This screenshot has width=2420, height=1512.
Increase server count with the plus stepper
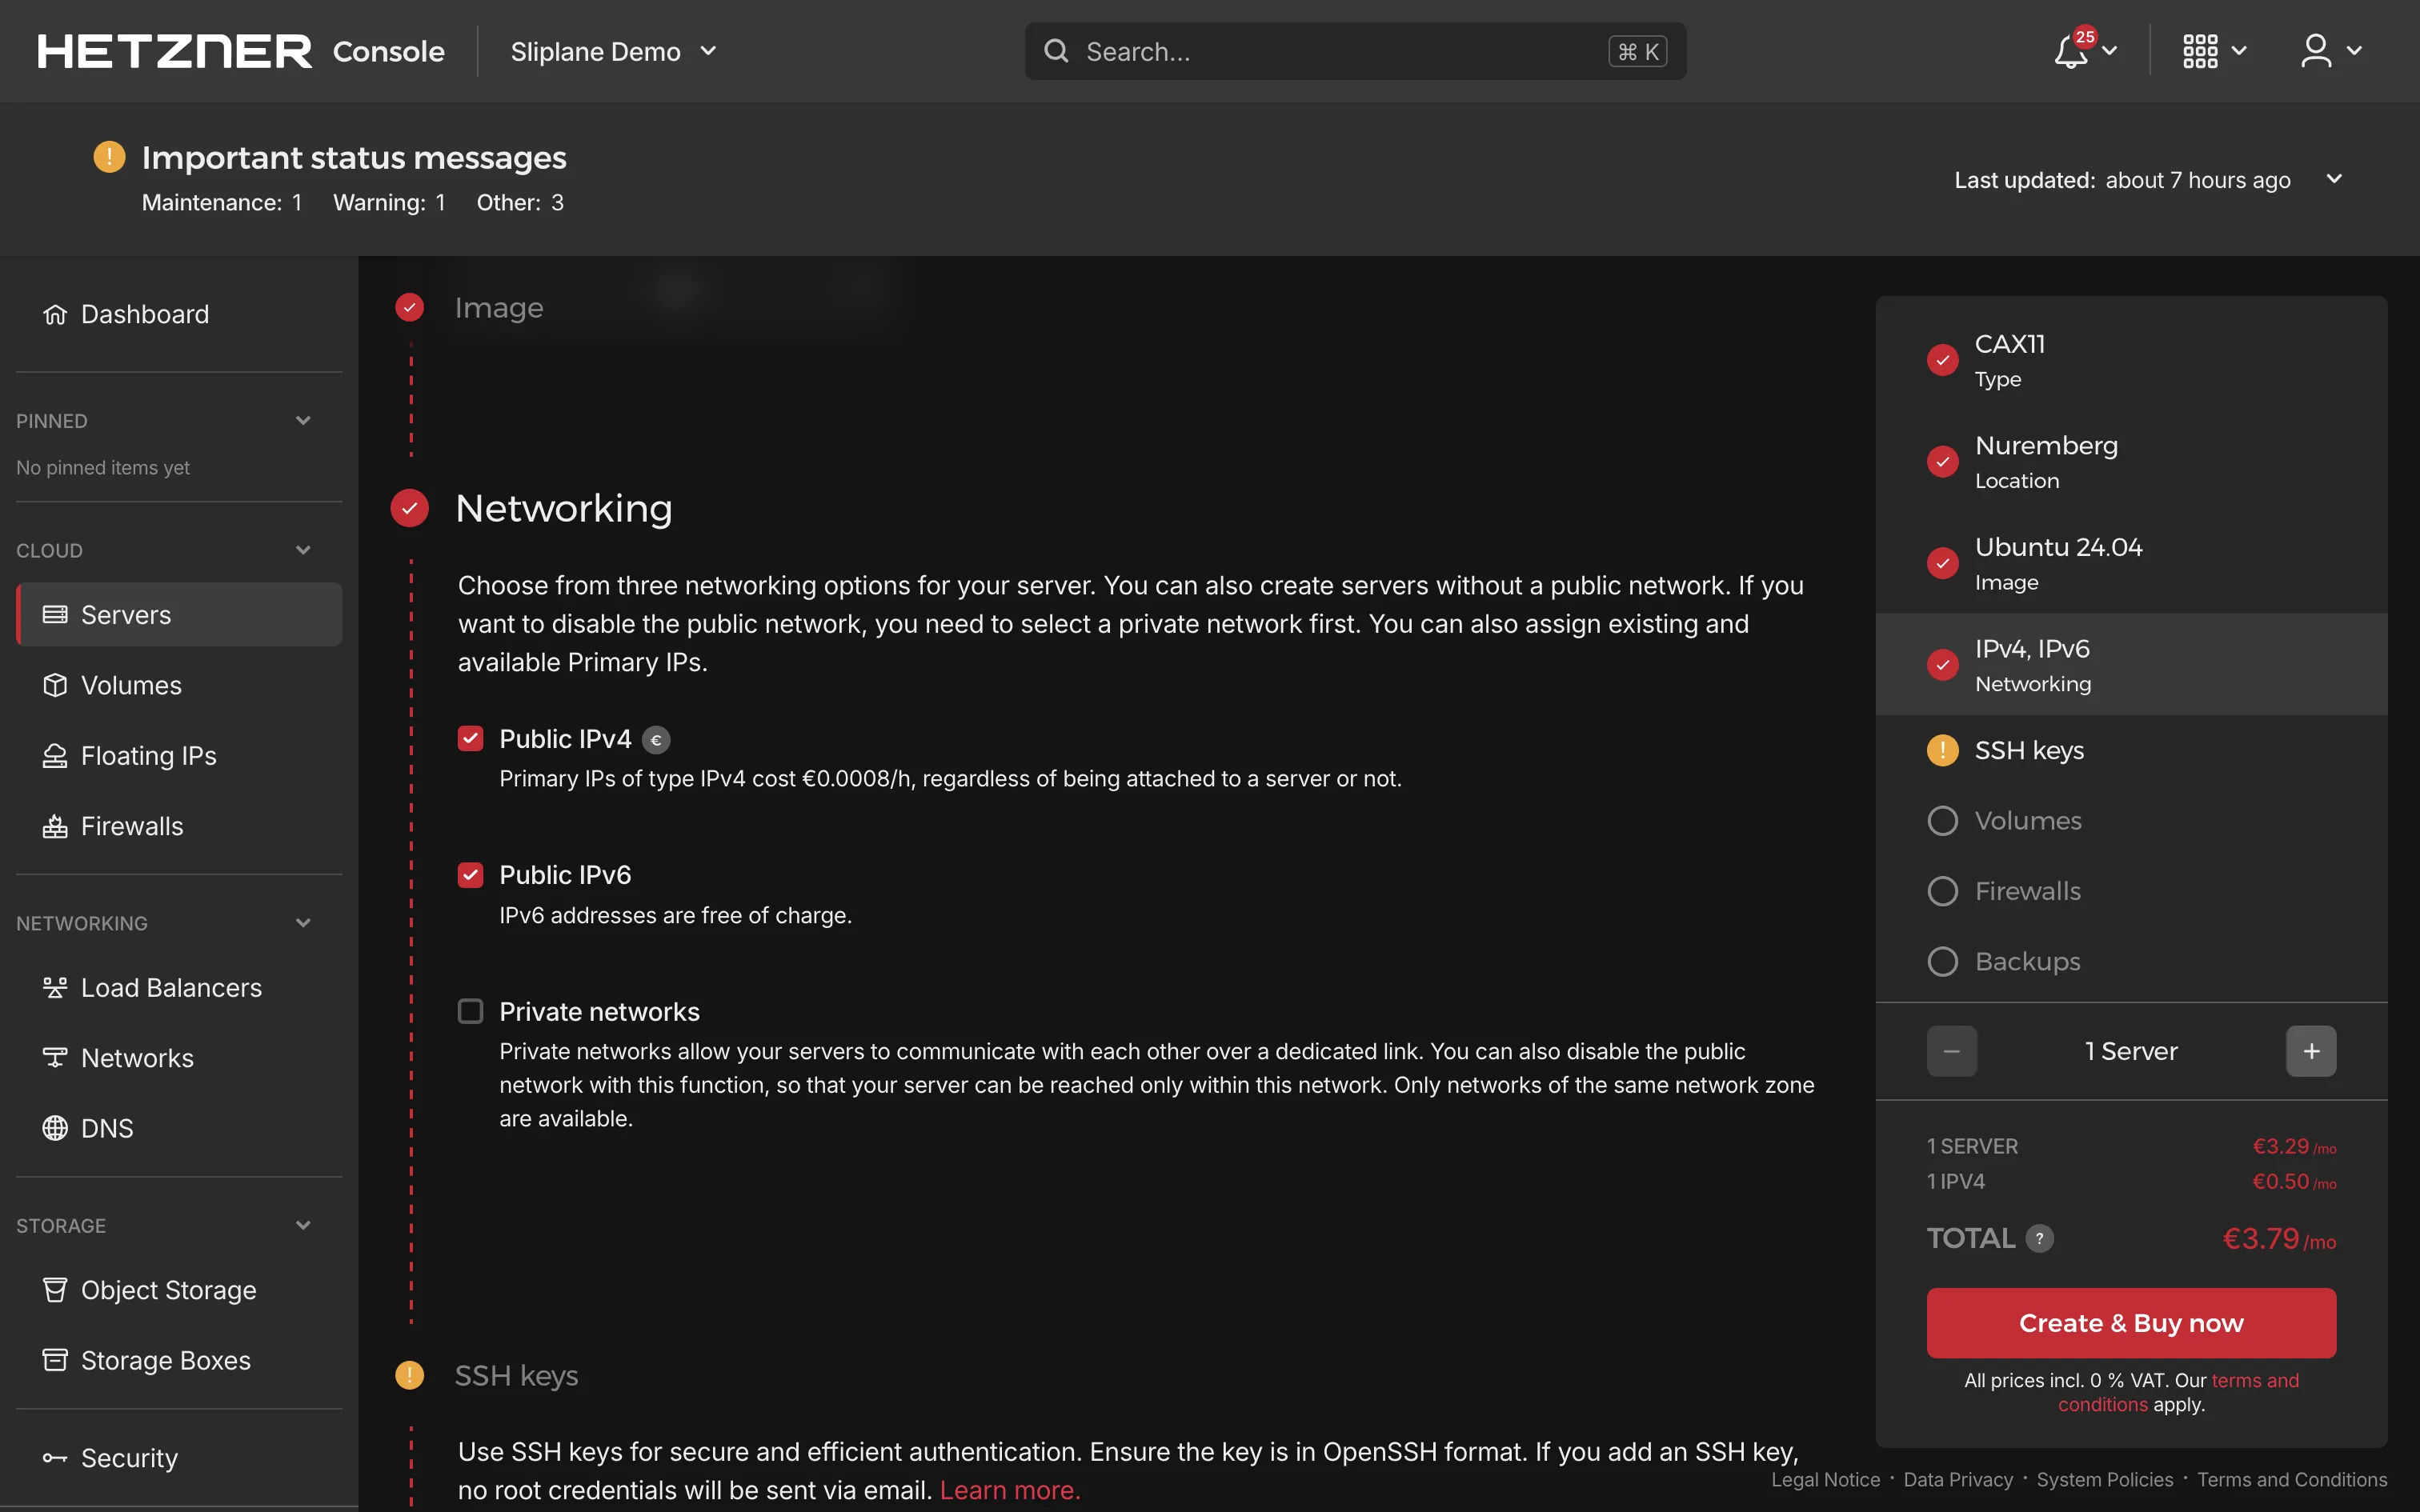[2311, 1050]
